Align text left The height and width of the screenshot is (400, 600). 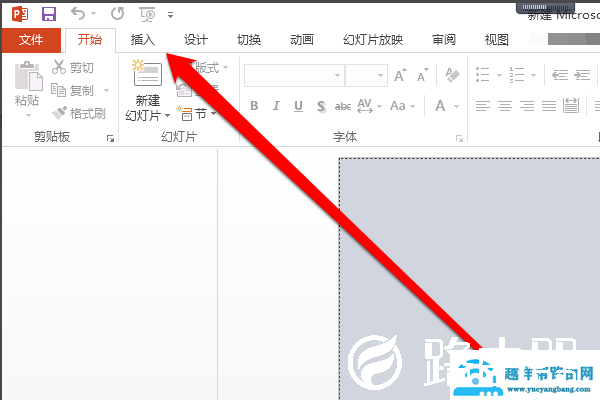[483, 106]
